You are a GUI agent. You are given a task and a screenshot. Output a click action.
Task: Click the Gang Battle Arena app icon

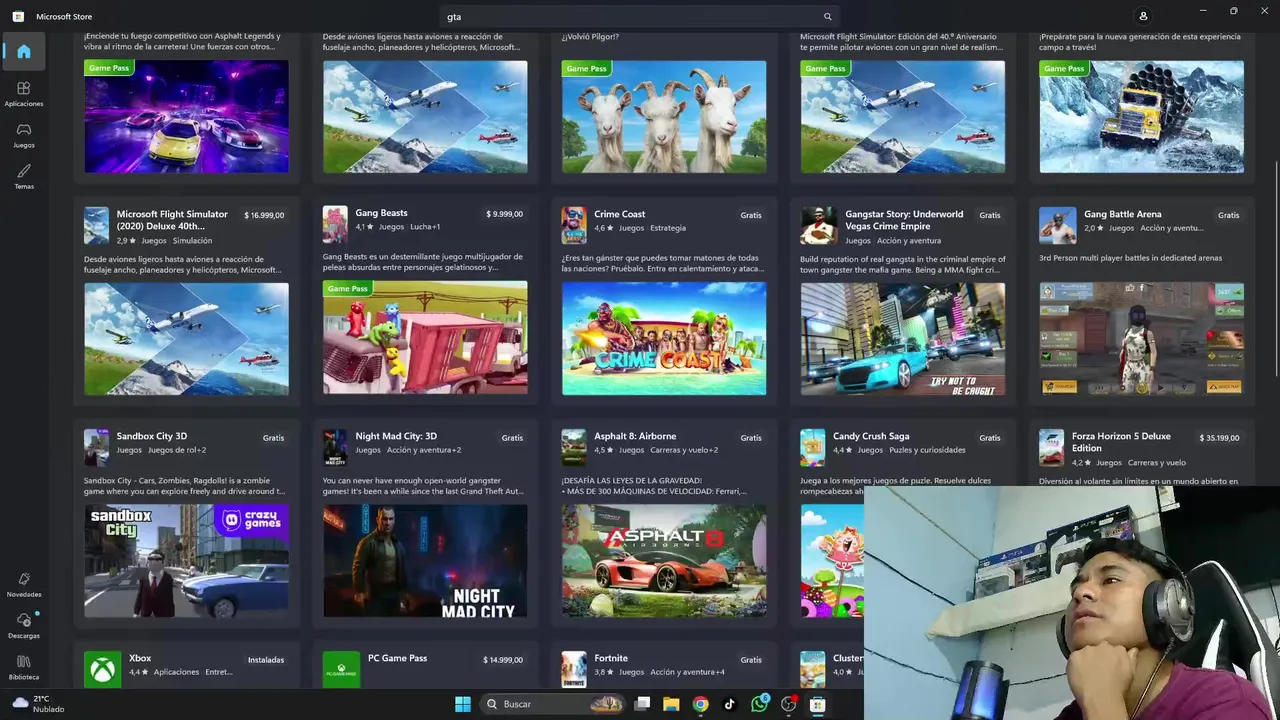pyautogui.click(x=1057, y=225)
